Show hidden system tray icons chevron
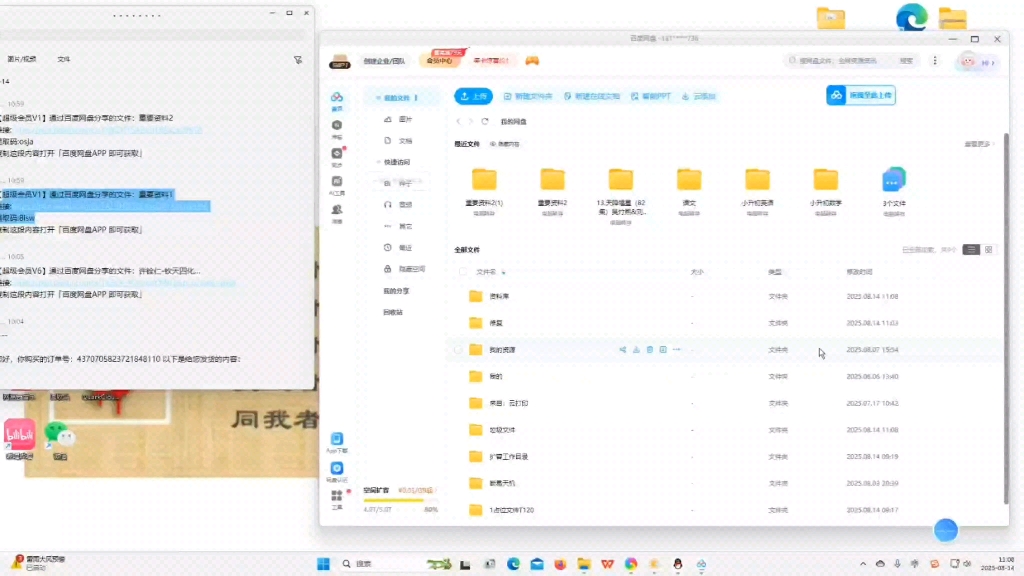Viewport: 1024px width, 576px height. (x=863, y=564)
